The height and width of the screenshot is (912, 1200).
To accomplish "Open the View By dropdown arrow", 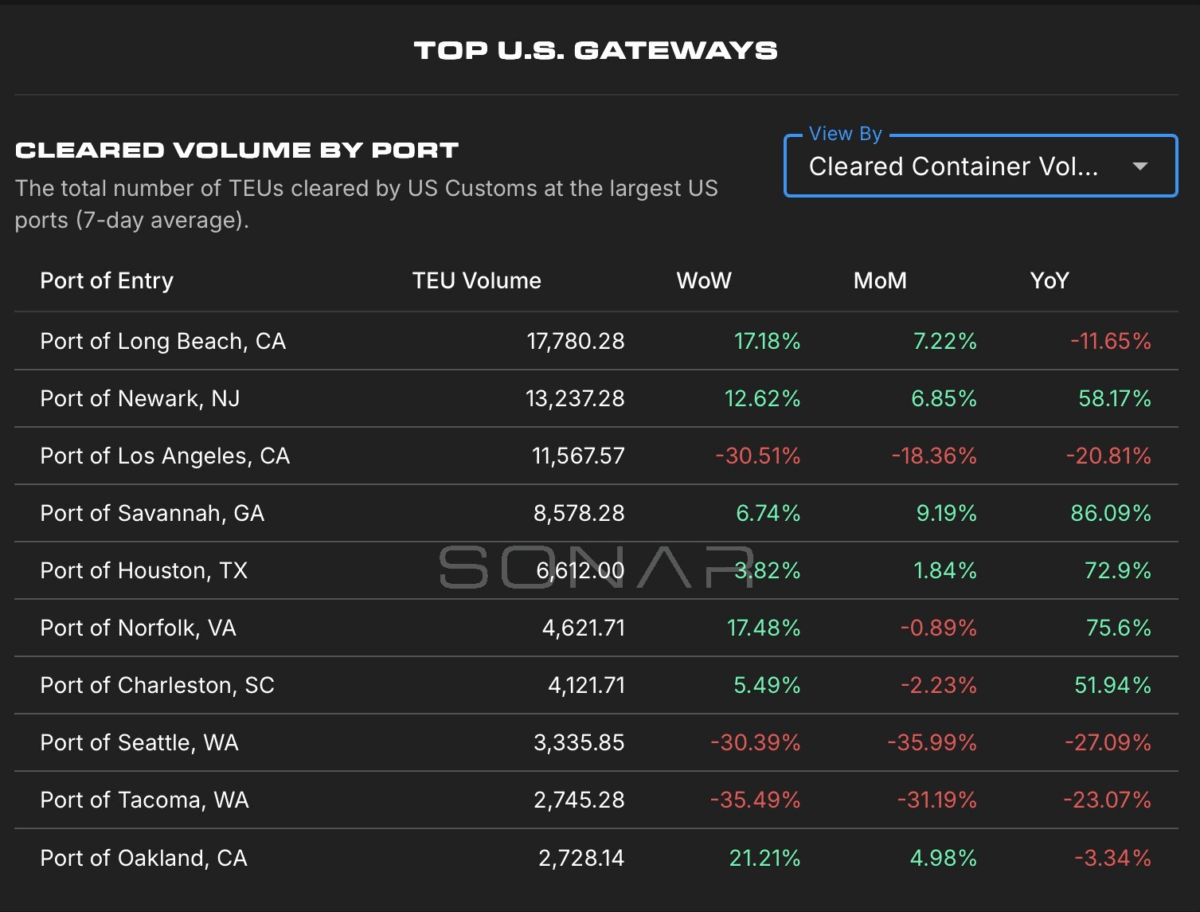I will [1140, 167].
